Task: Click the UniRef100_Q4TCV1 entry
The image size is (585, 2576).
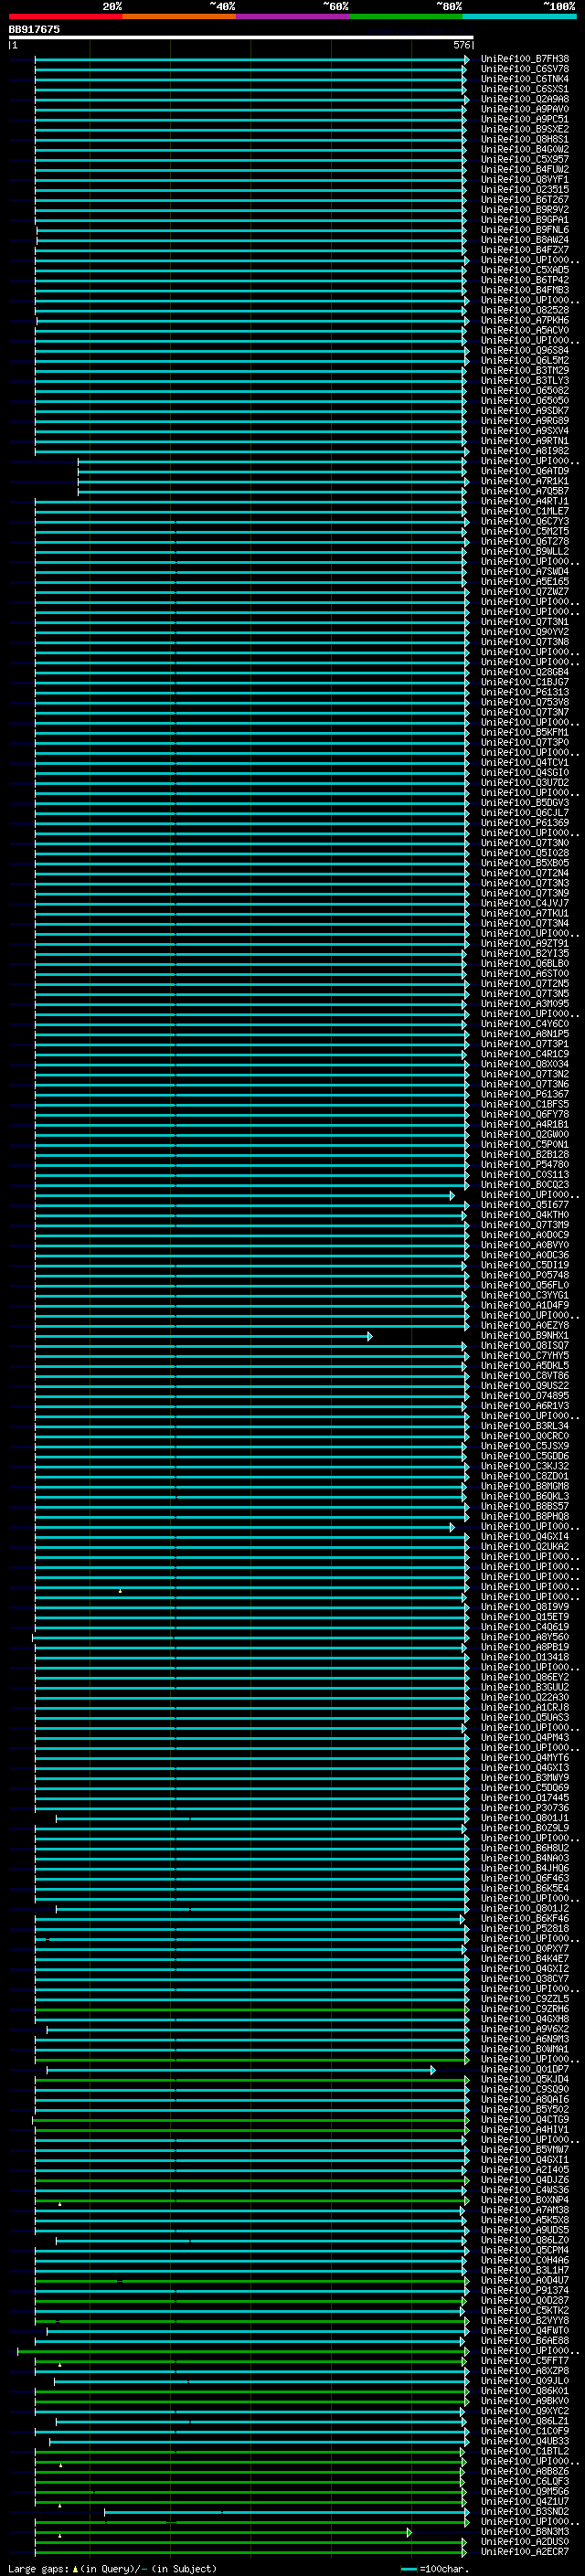Action: pyautogui.click(x=525, y=762)
